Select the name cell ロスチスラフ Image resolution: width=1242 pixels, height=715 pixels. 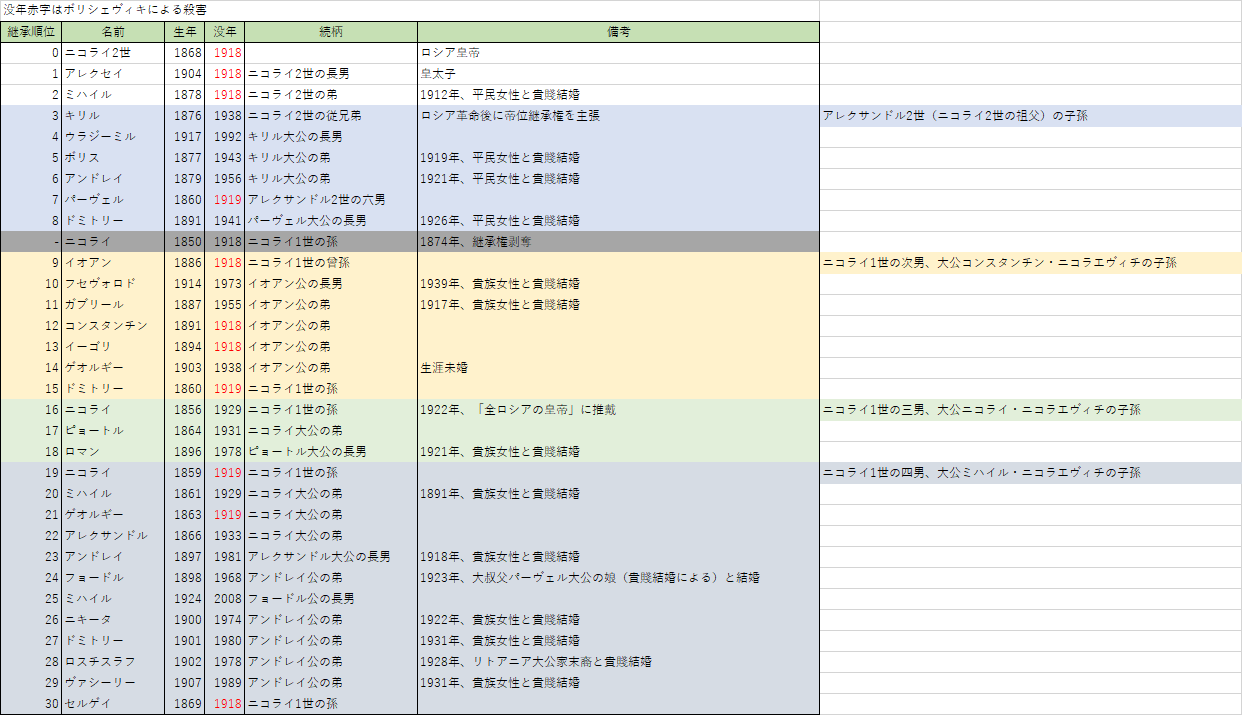coord(113,662)
